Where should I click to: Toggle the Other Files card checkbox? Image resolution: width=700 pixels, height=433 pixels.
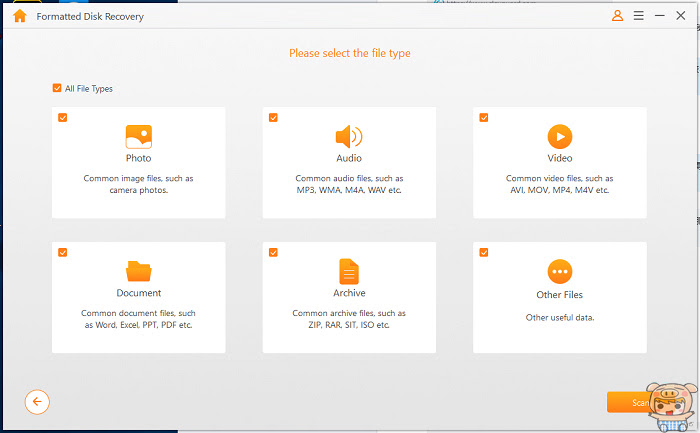coord(483,252)
